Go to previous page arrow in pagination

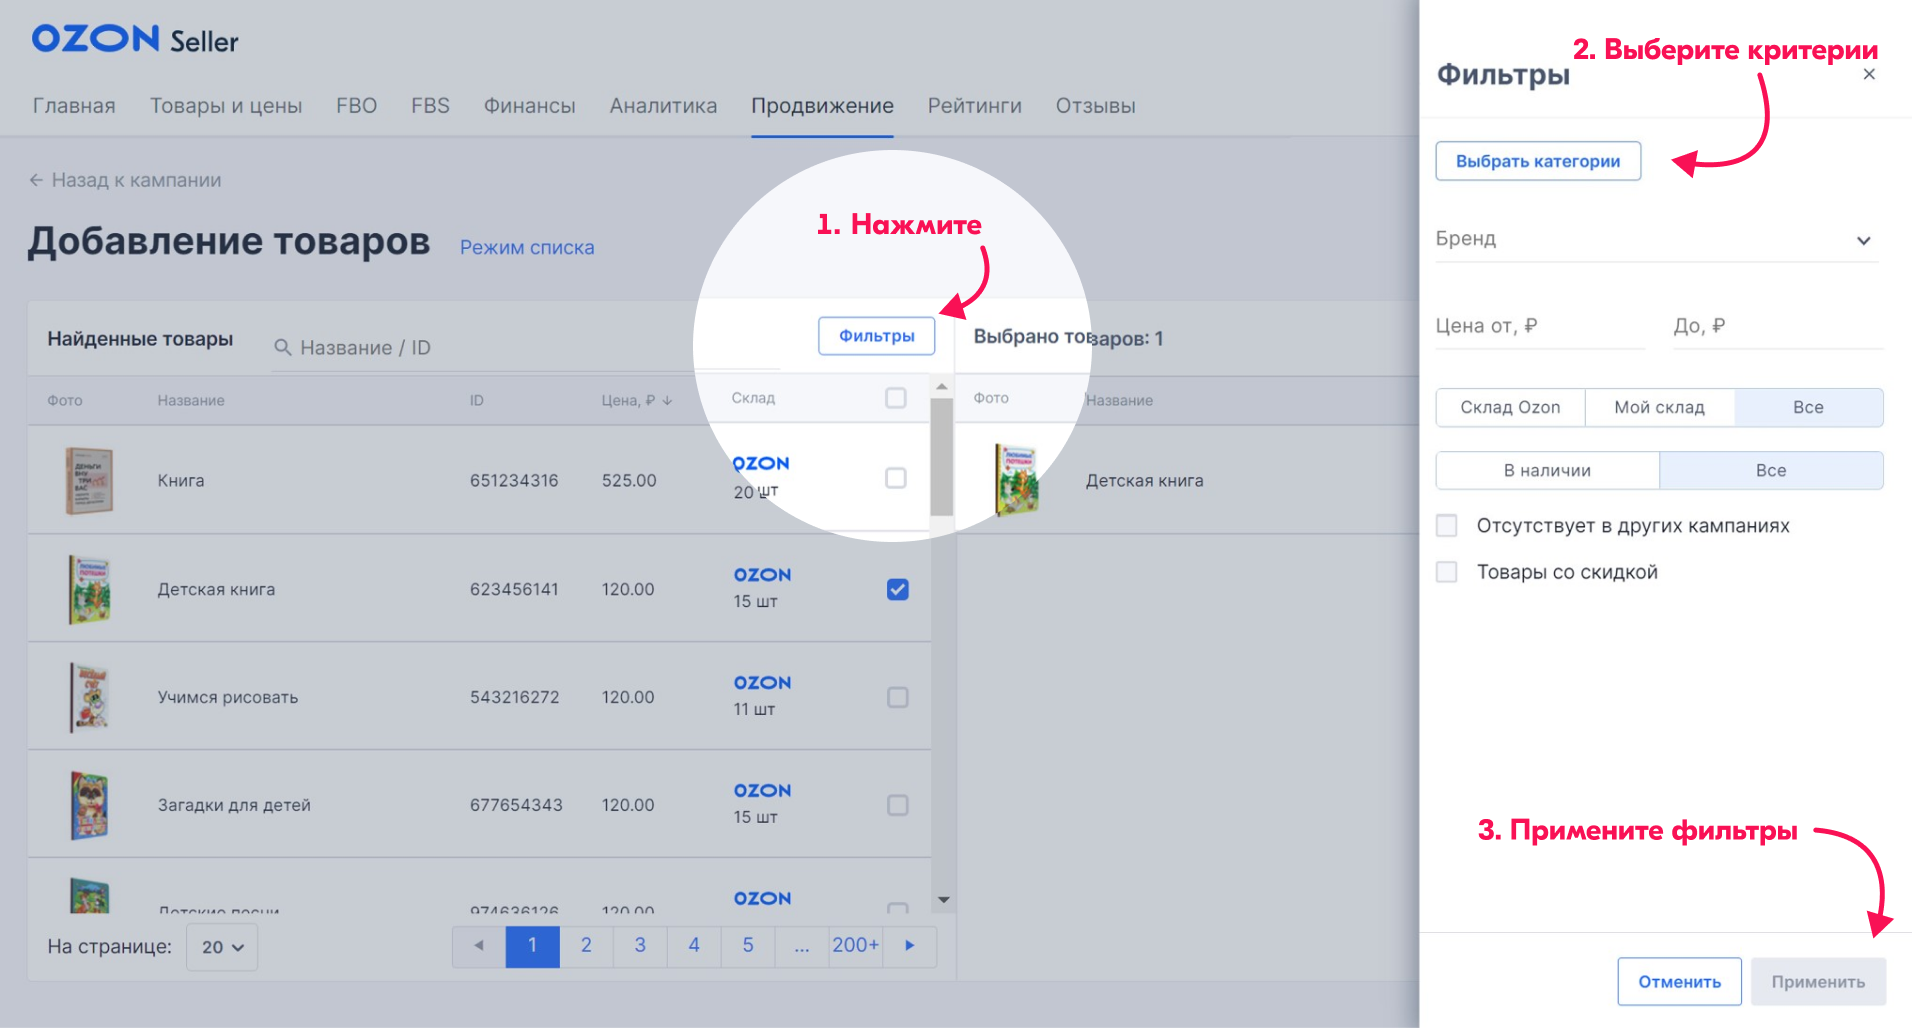479,946
